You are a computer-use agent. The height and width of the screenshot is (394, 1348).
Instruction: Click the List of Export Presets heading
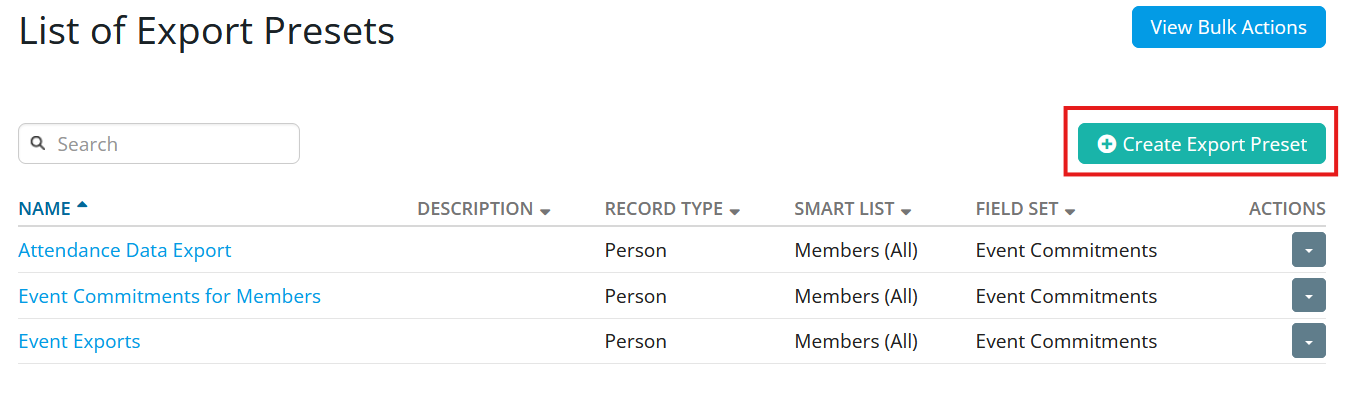207,31
